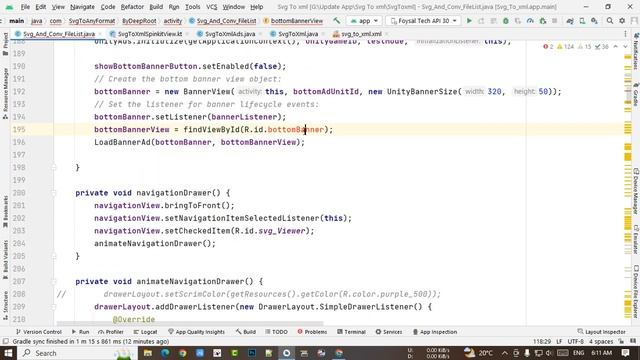Open Device File Explorer on right sidebar
The image size is (640, 360).
tap(636, 291)
